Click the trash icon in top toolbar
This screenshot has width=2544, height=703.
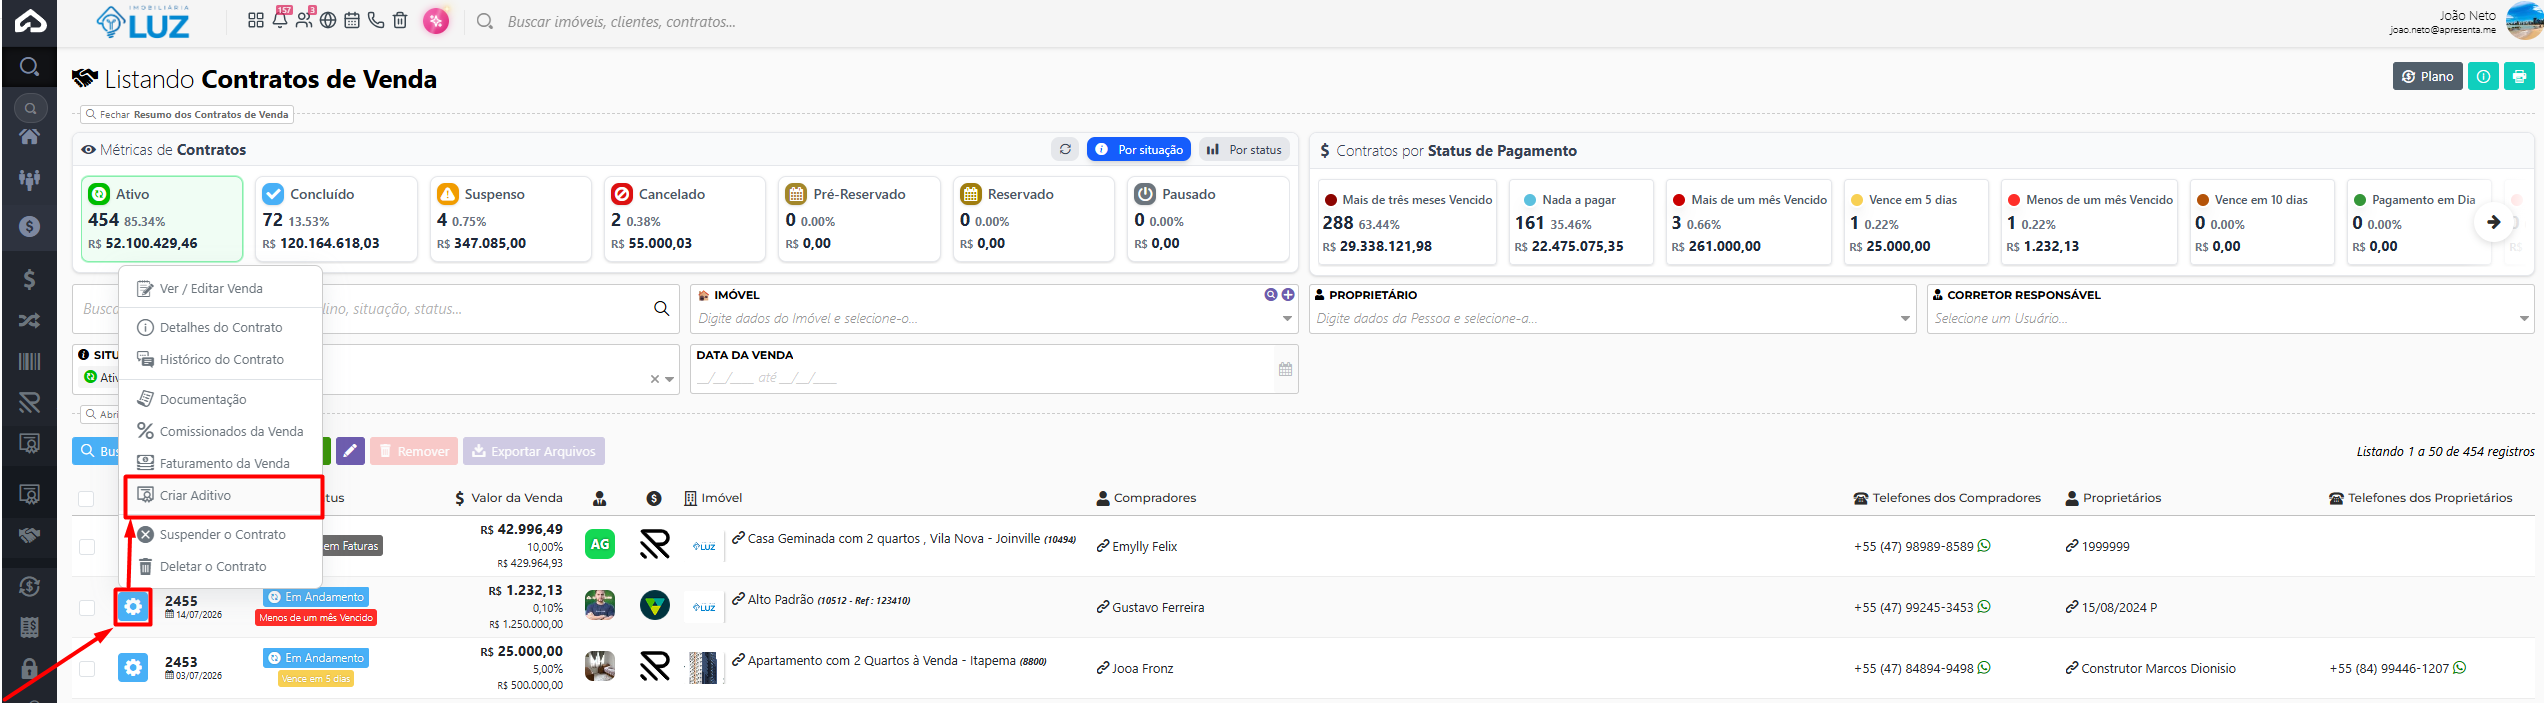pyautogui.click(x=400, y=20)
